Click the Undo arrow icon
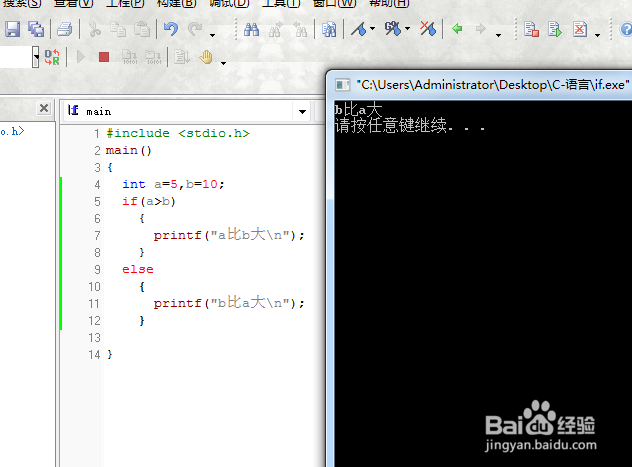Image resolution: width=632 pixels, height=467 pixels. 171,29
